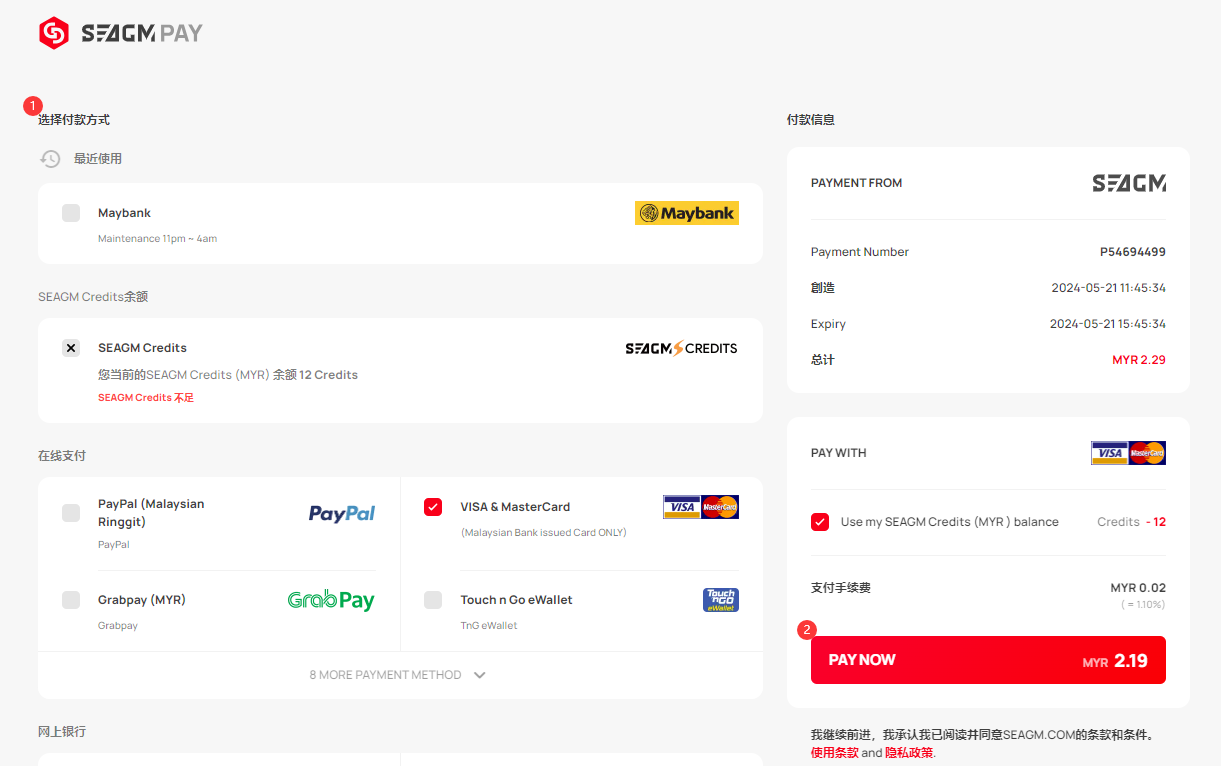Click the VISA MasterCard logo in Pay With card
The width and height of the screenshot is (1221, 766).
(x=1128, y=453)
